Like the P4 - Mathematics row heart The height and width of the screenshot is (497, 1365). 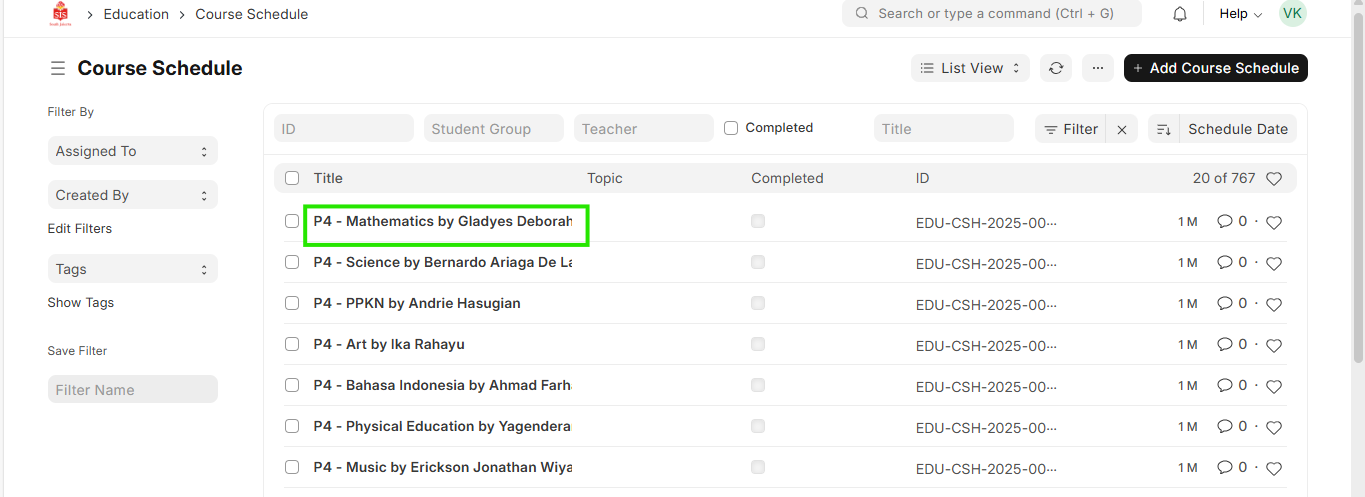point(1274,222)
